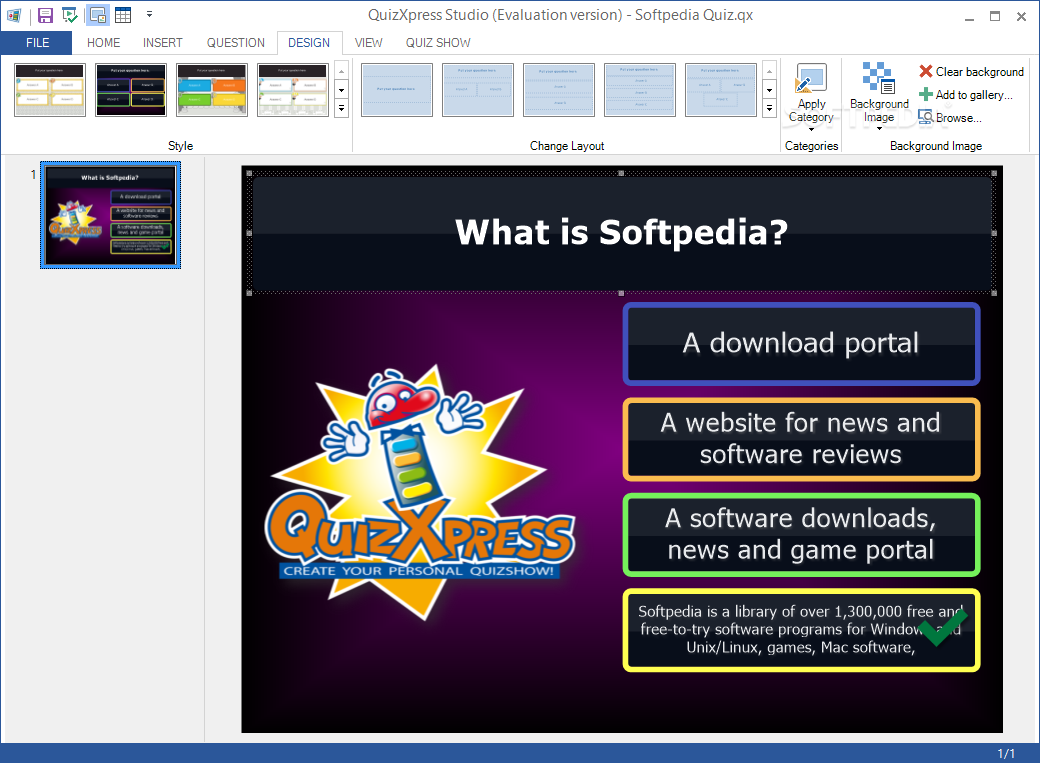Apply the light pastel answers style thumbnail

(x=292, y=90)
